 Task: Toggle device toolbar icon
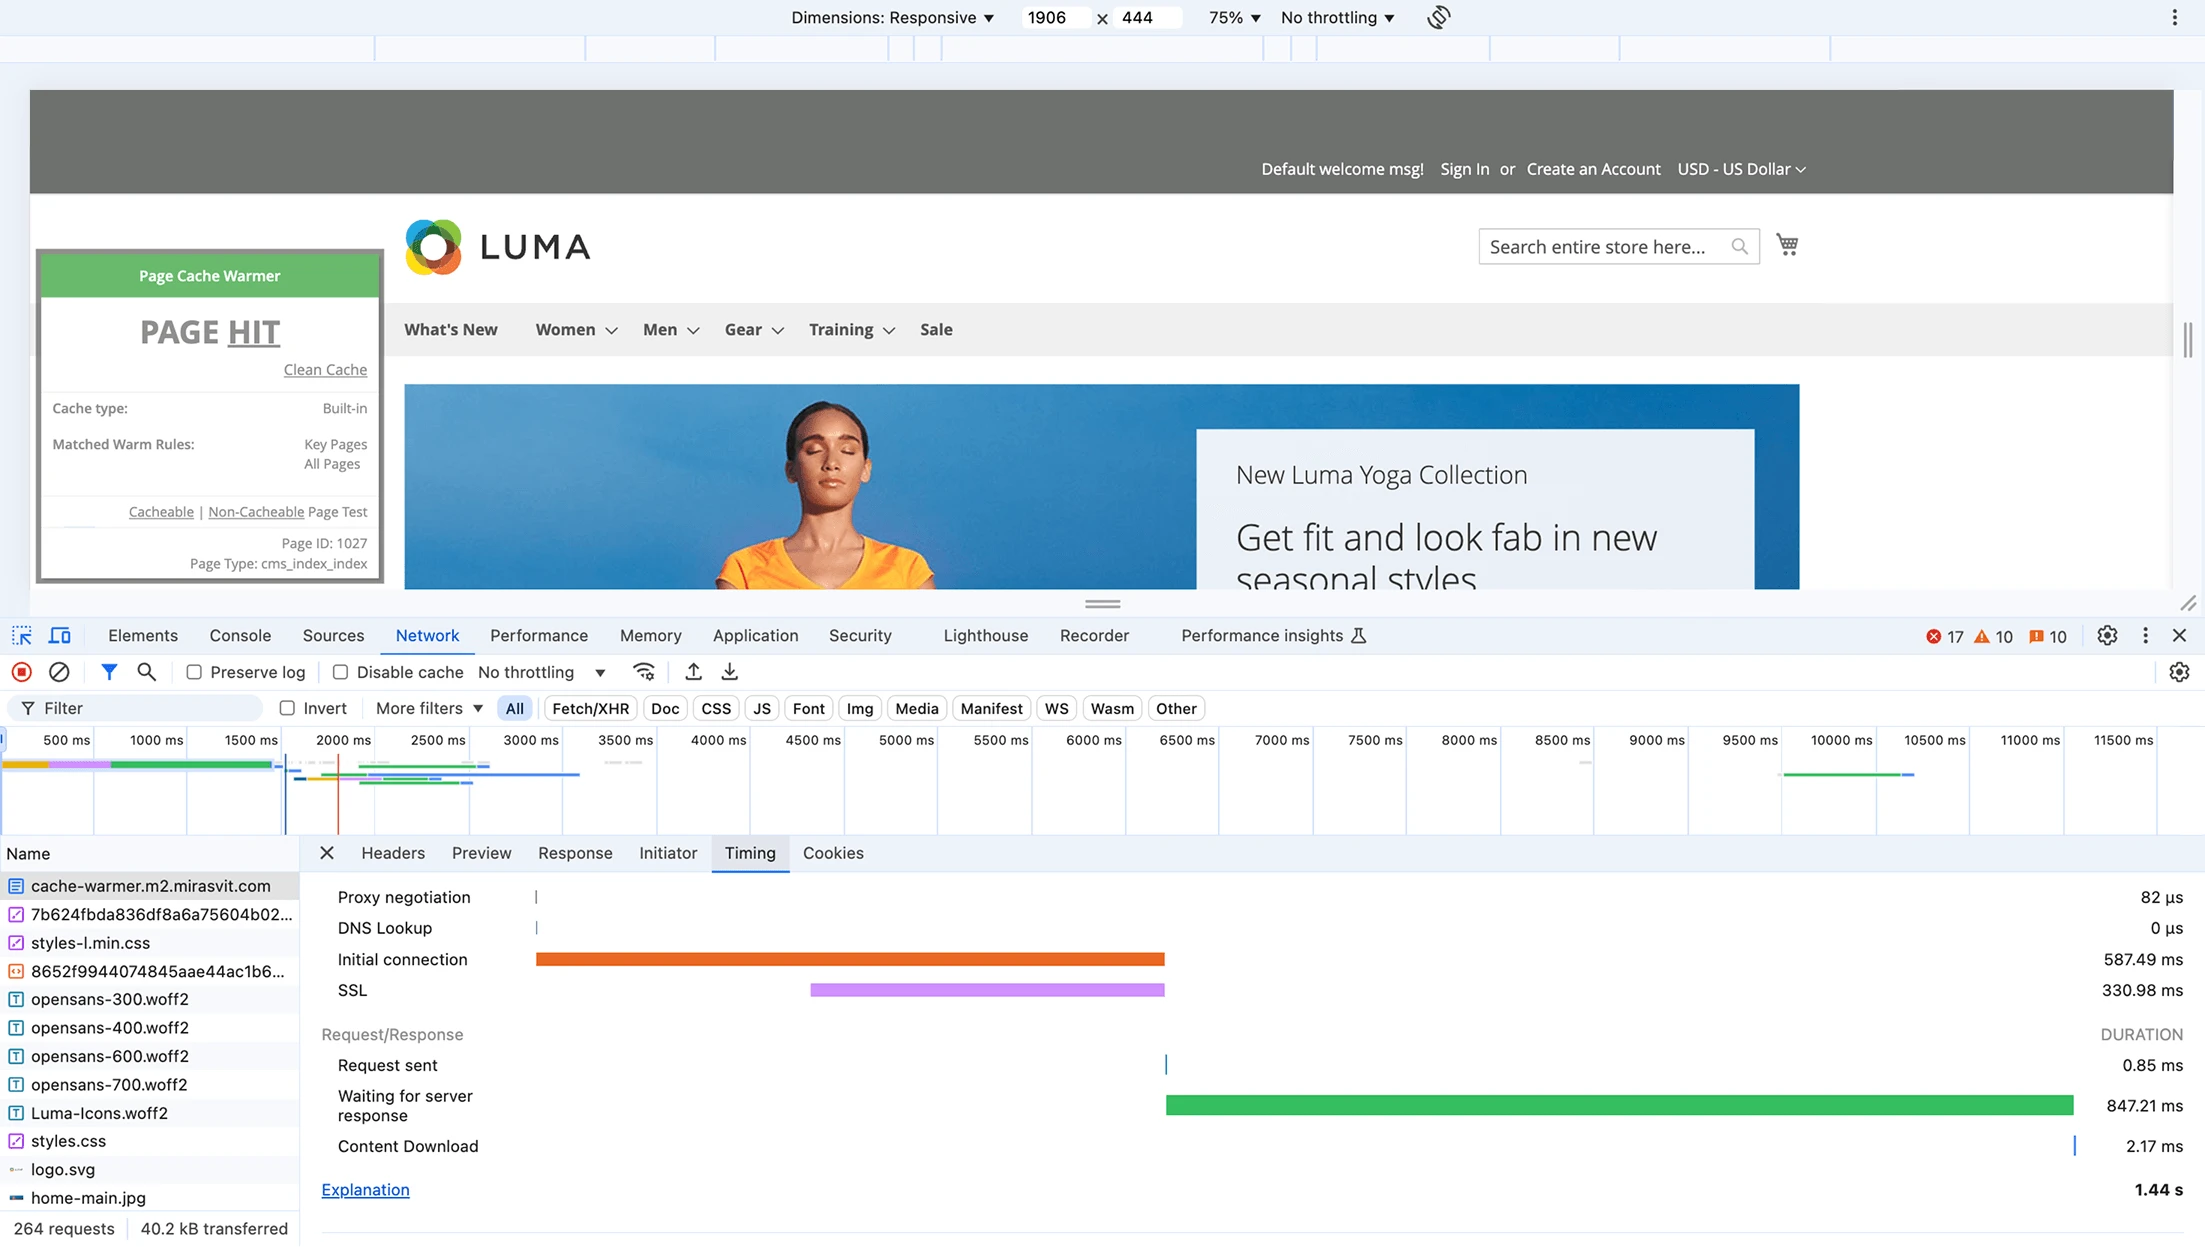pos(60,636)
